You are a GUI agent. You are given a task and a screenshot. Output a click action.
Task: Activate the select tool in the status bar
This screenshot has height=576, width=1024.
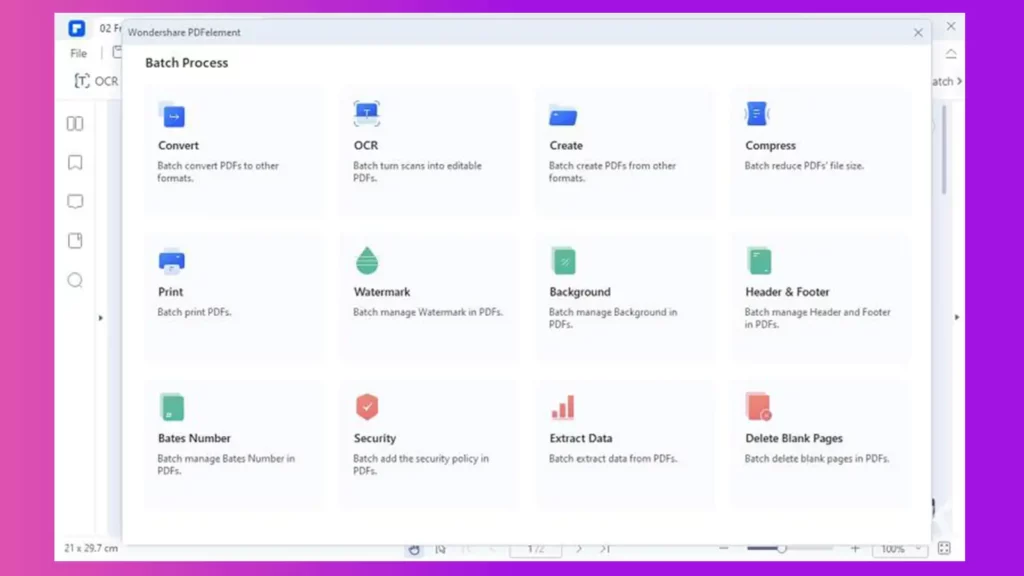pyautogui.click(x=441, y=549)
